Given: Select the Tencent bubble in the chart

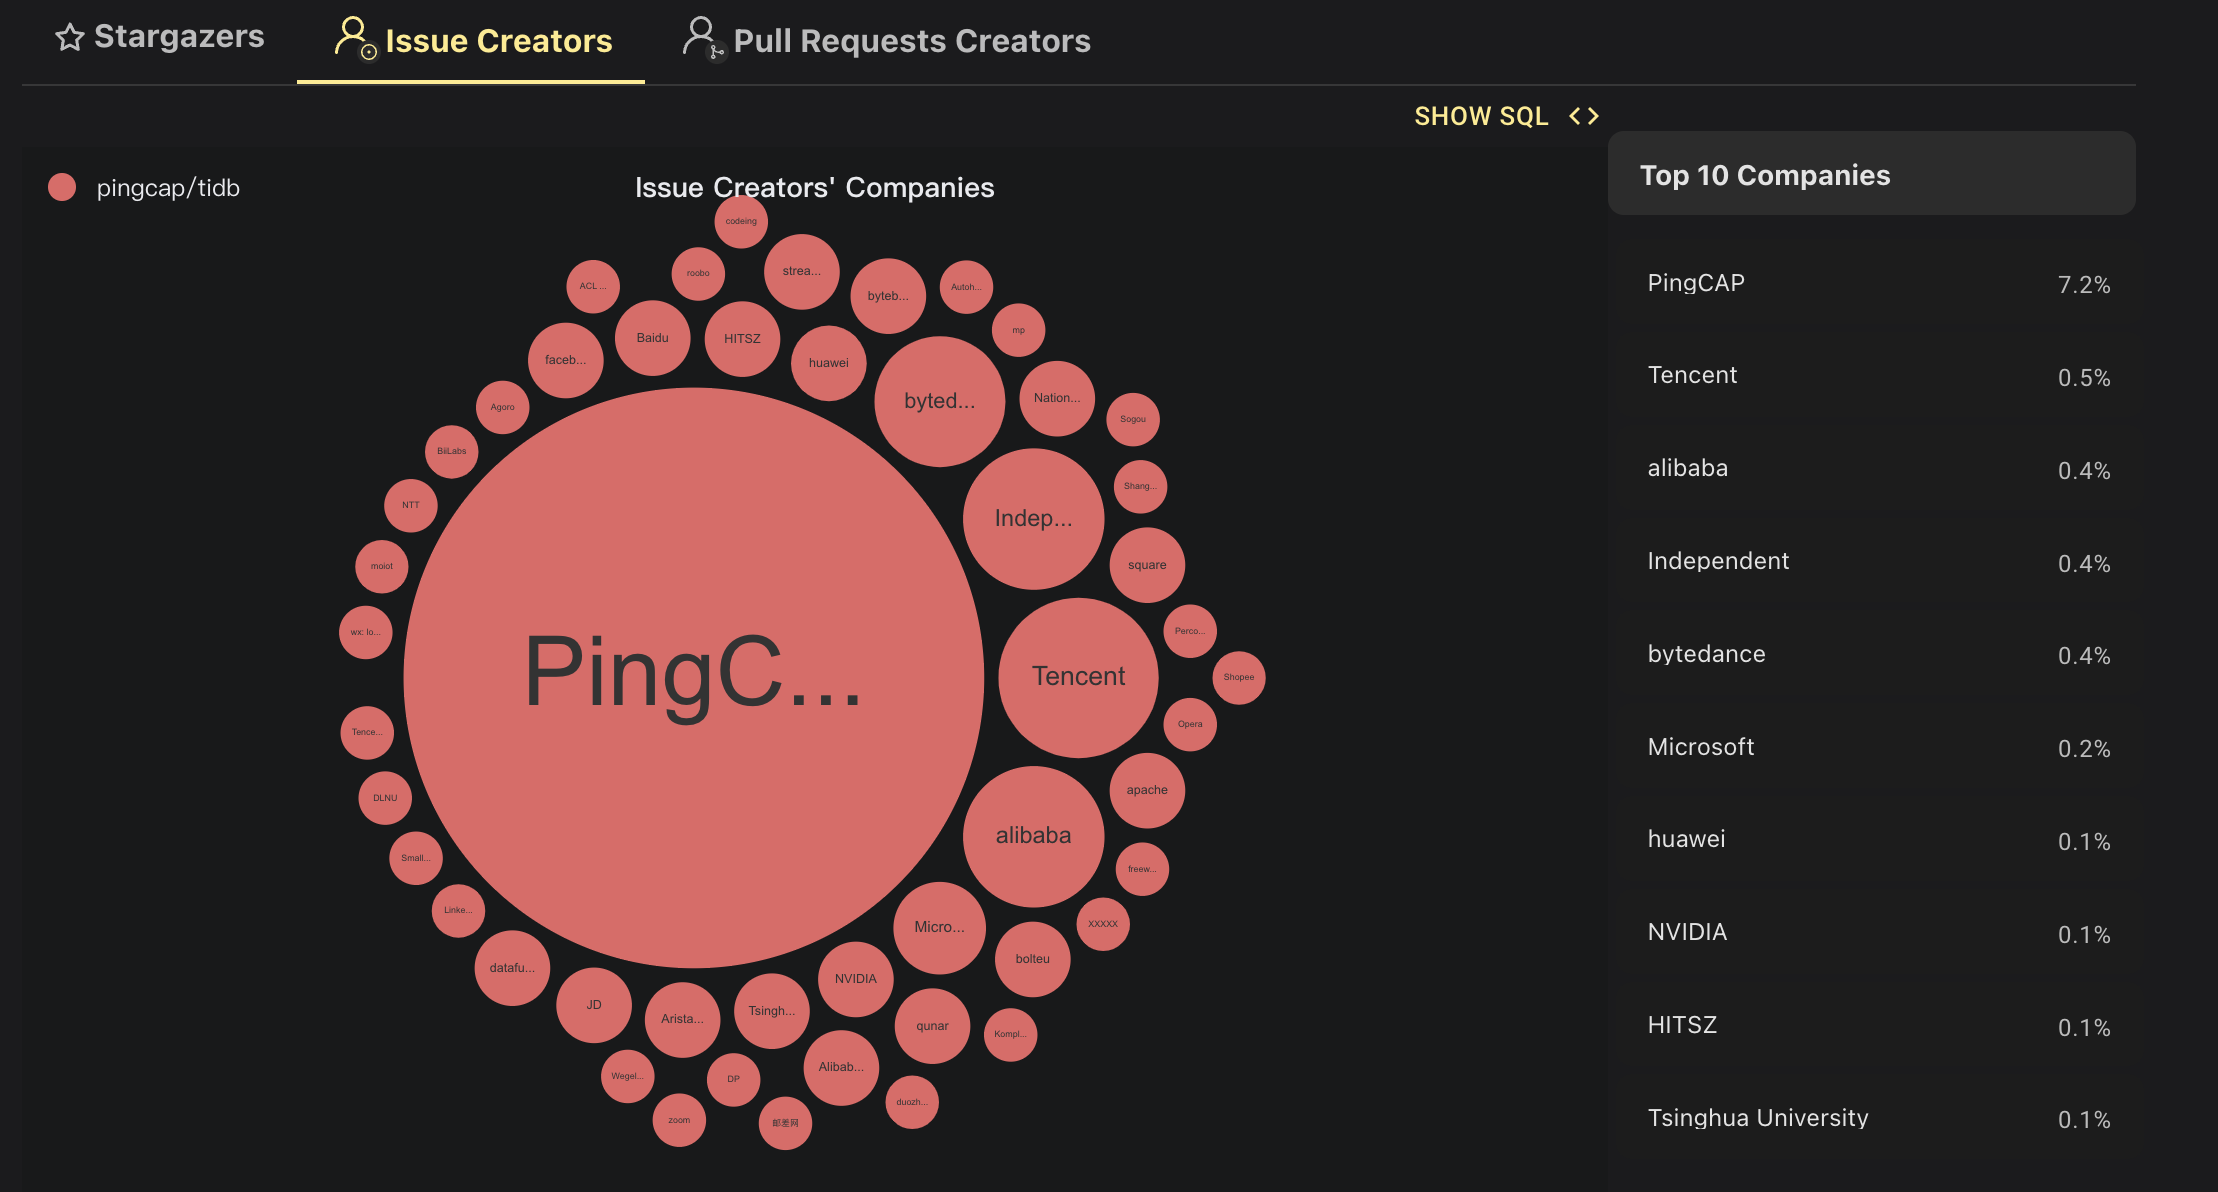Looking at the screenshot, I should [1078, 677].
